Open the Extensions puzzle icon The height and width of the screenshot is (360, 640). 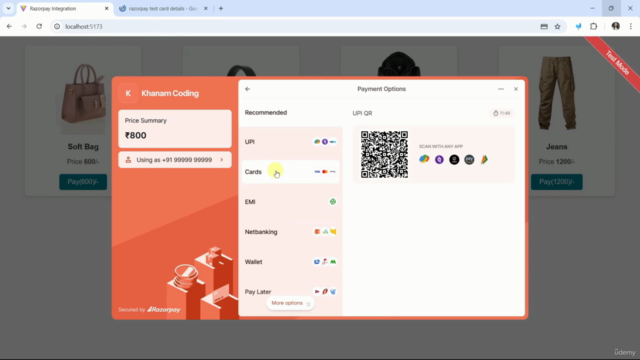(x=593, y=27)
